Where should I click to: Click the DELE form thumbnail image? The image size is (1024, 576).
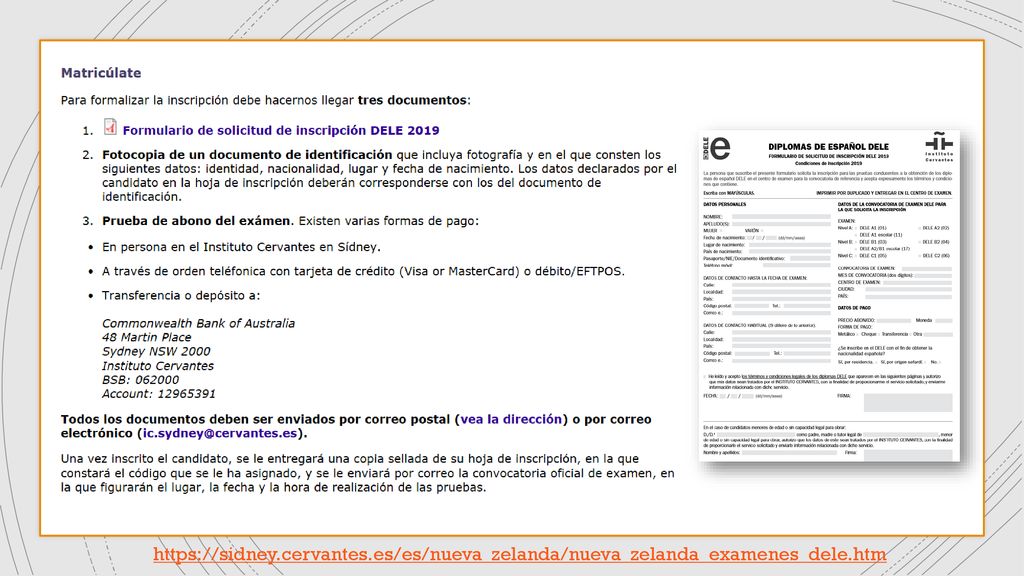[829, 296]
